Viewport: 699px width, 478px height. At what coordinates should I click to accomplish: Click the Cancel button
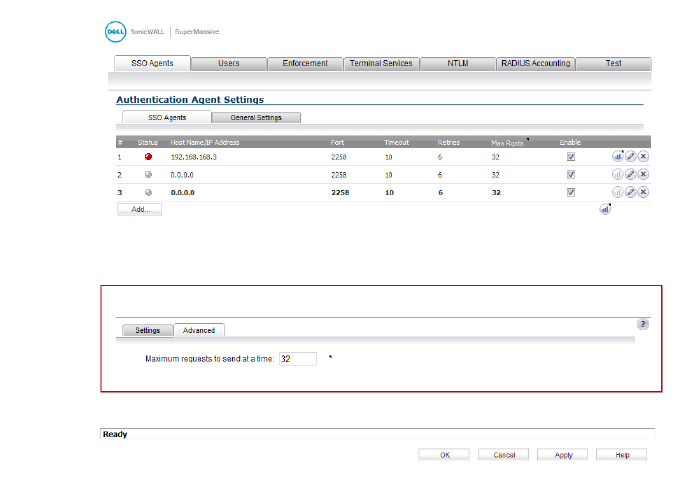(504, 455)
